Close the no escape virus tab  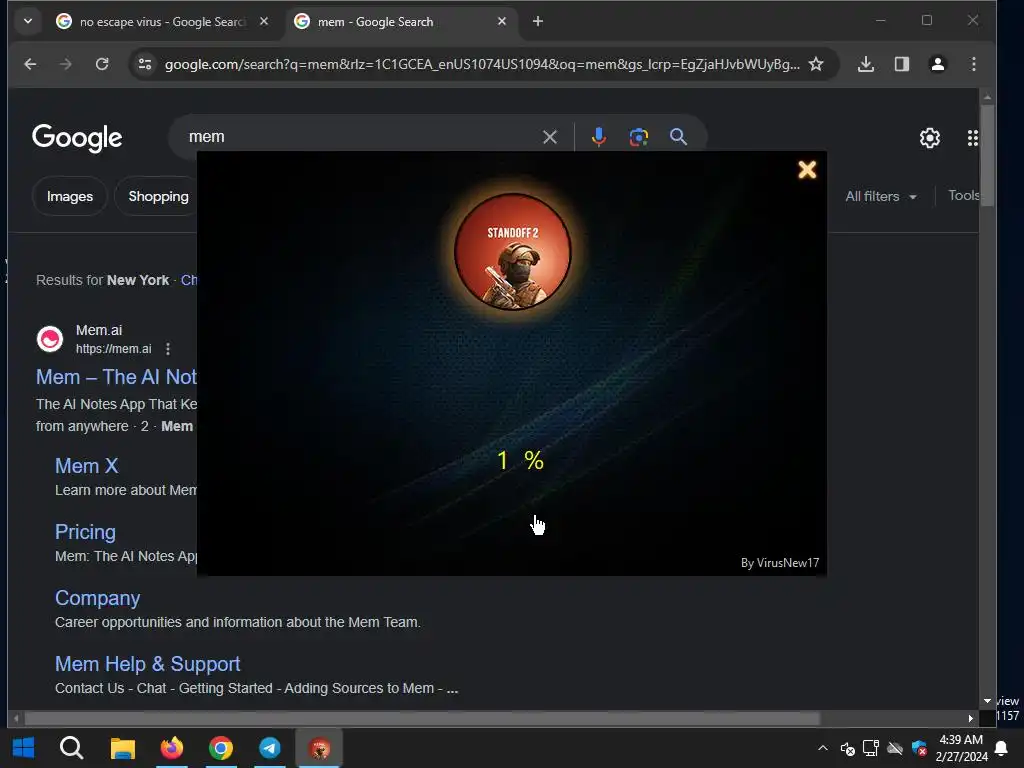pos(264,22)
